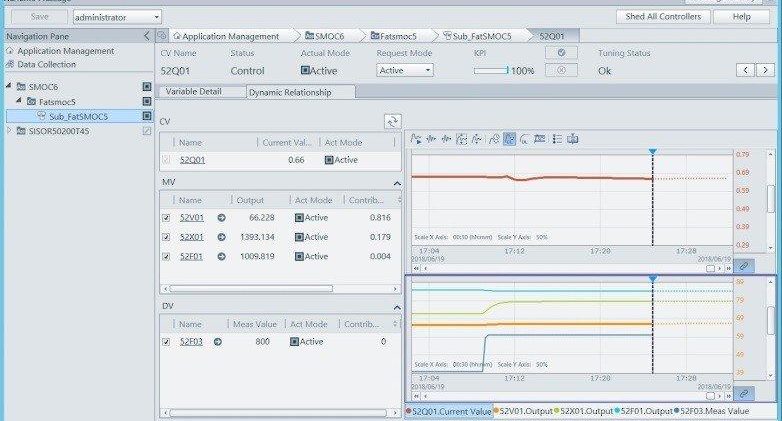Screen dimensions: 782x421
Task: Open the Request Mode Active dropdown
Action: click(405, 70)
